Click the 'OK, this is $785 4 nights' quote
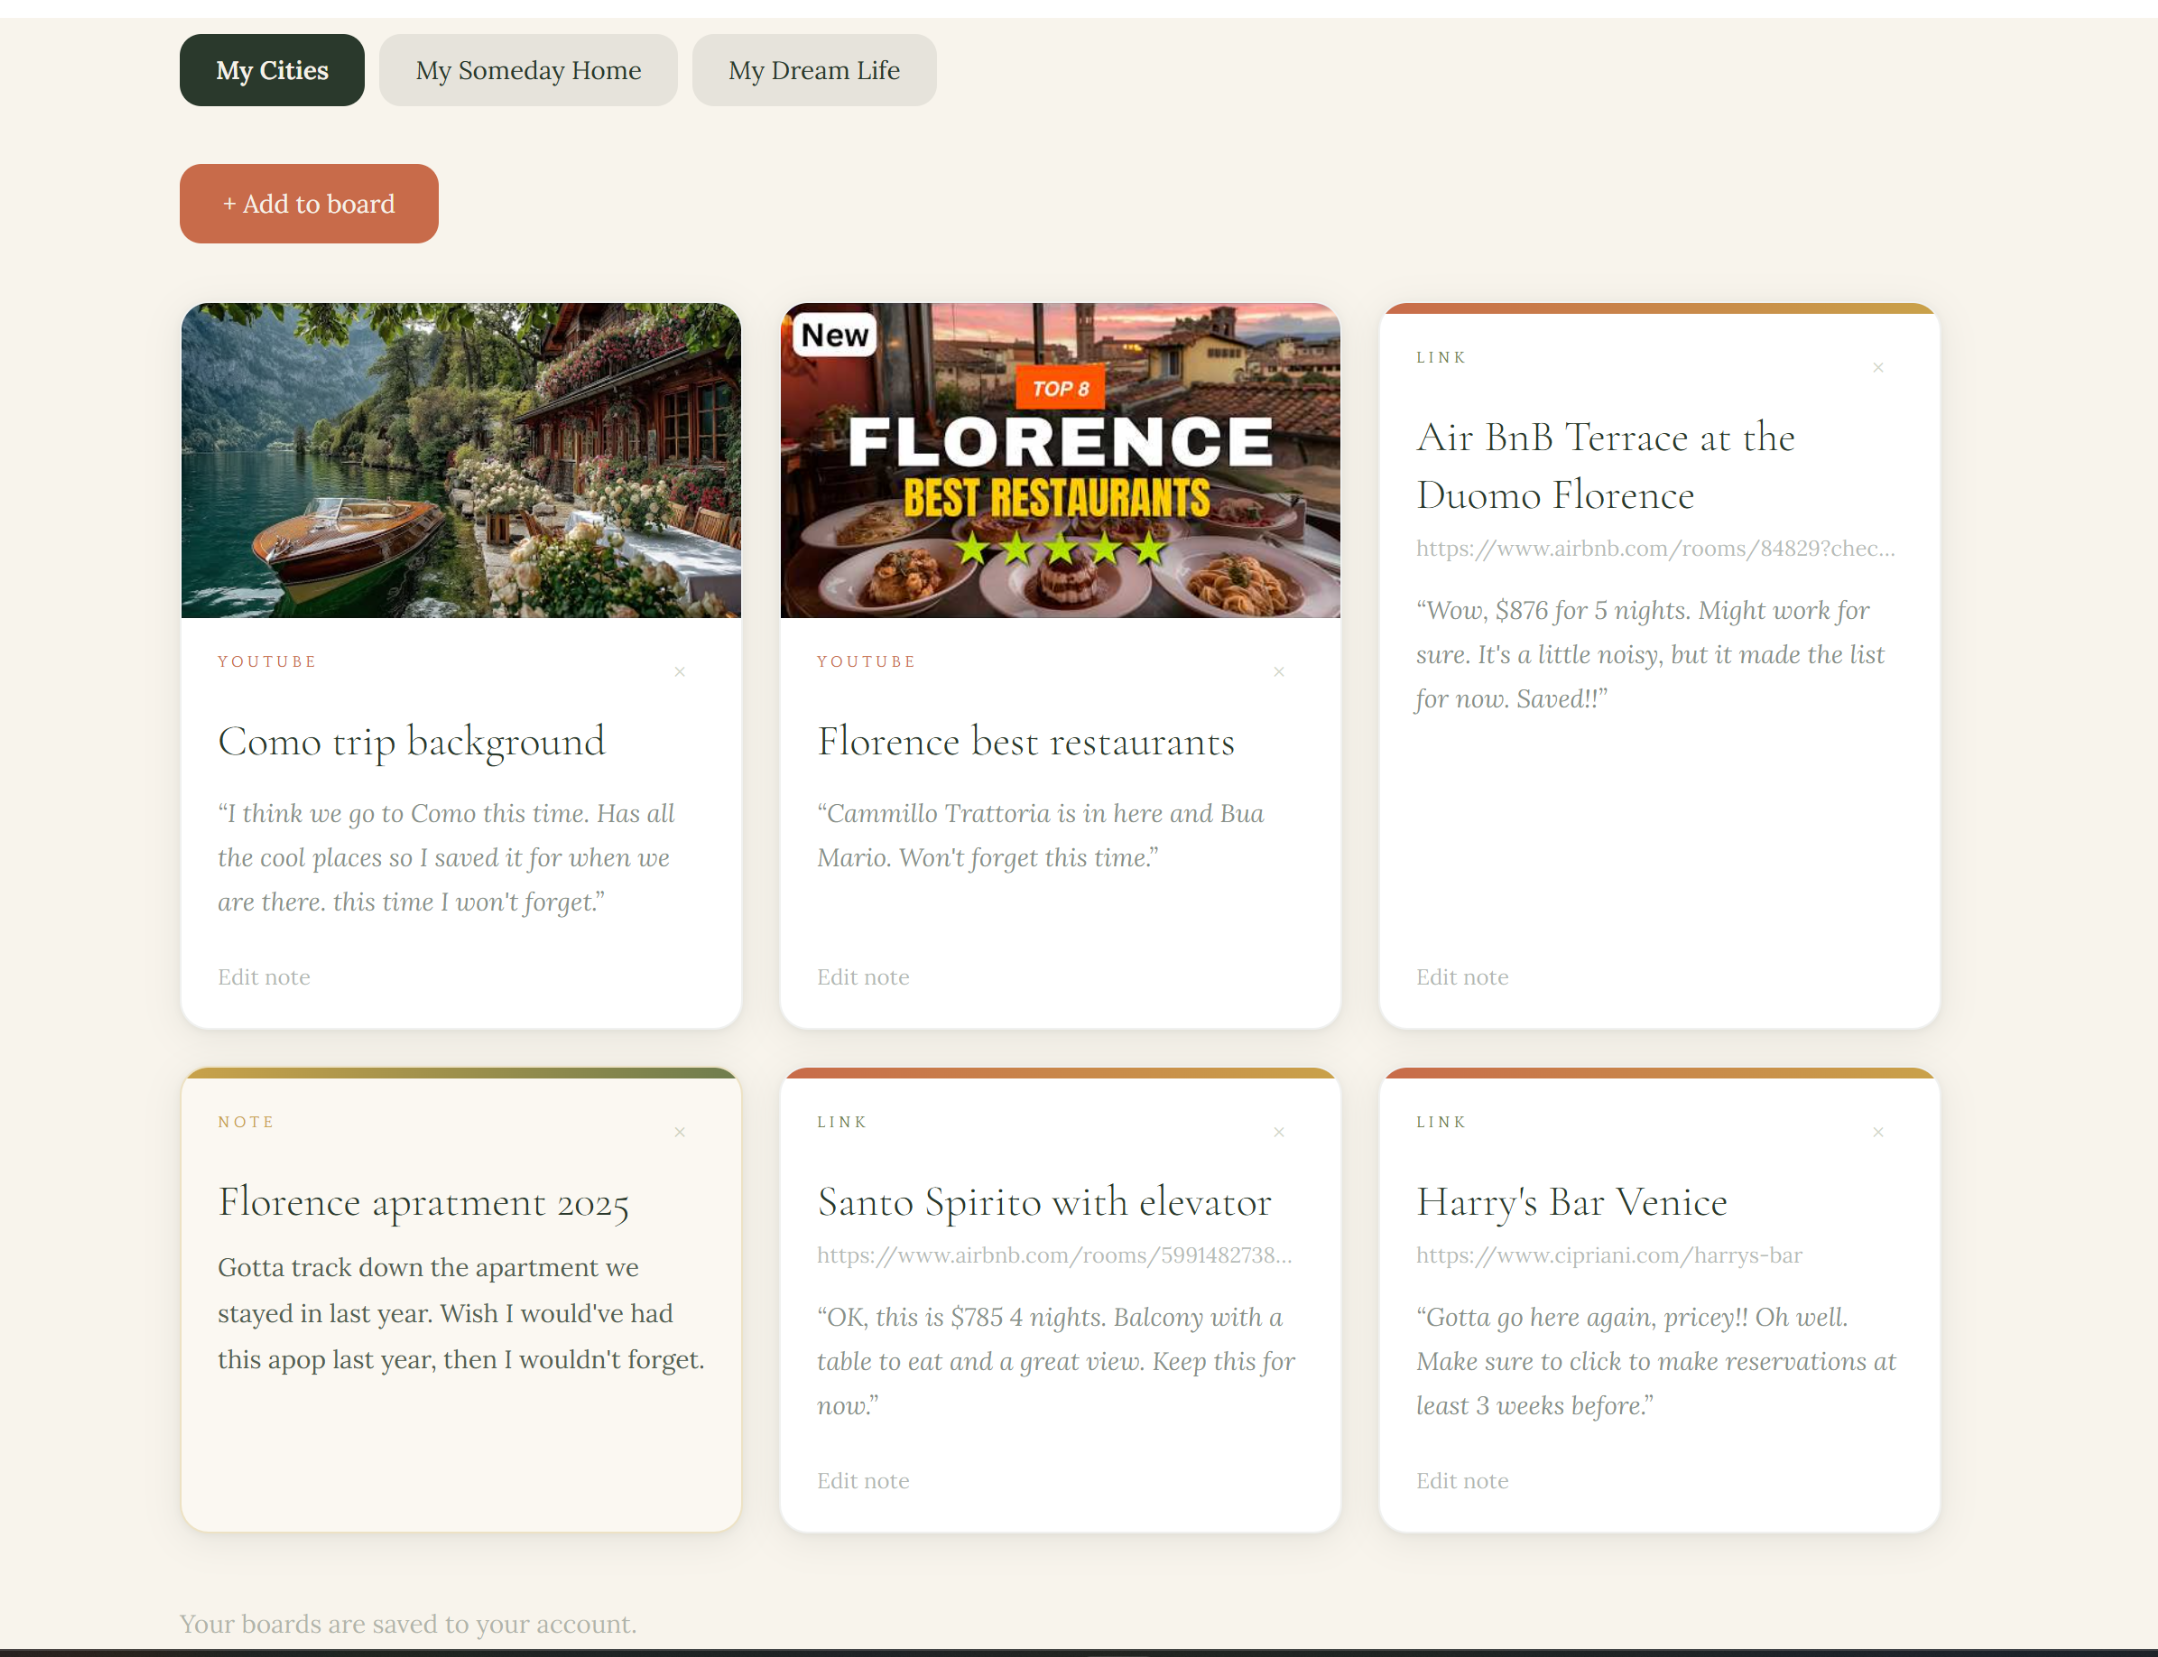Screen dimensions: 2158x1657 pyautogui.click(x=1056, y=1361)
